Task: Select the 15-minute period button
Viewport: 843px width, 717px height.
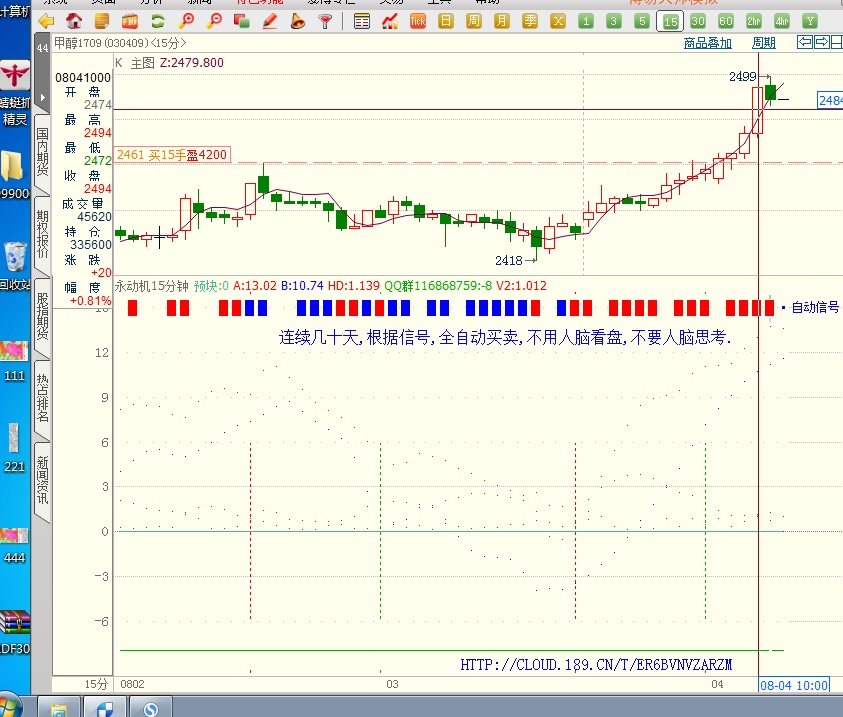Action: point(670,21)
